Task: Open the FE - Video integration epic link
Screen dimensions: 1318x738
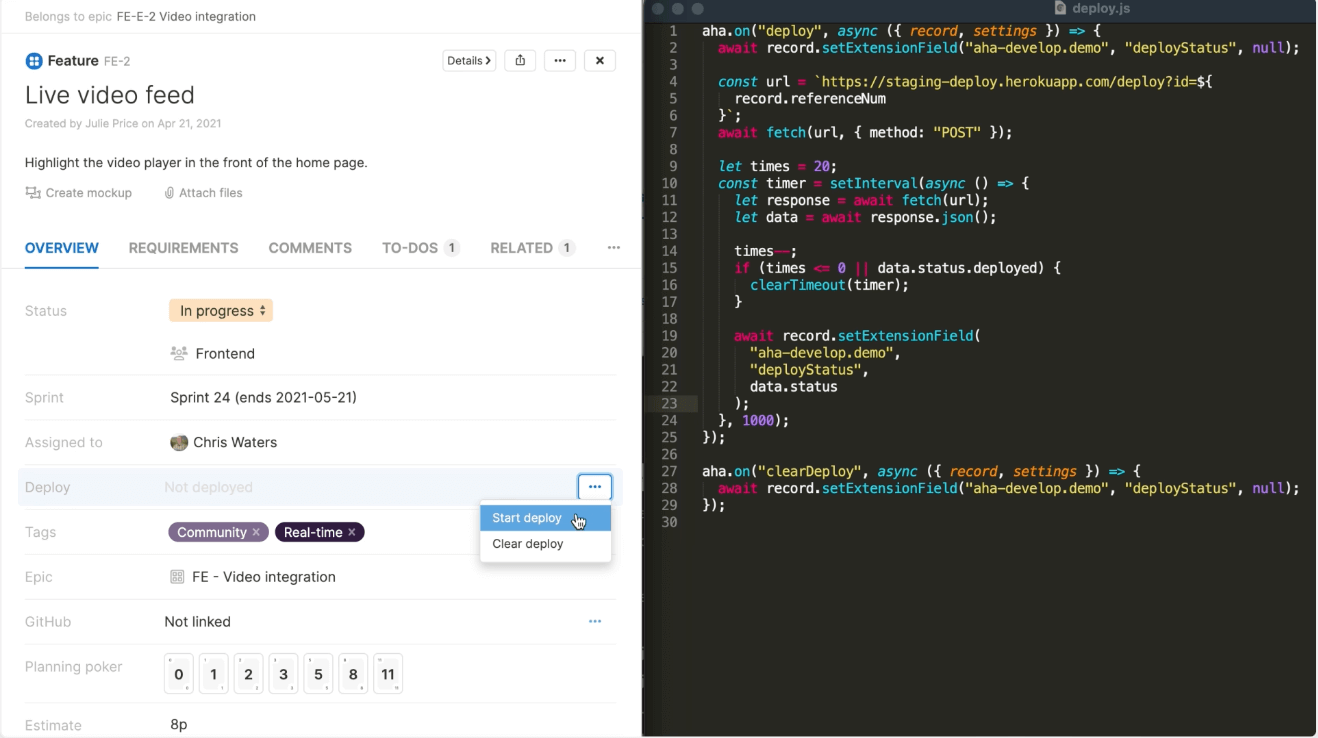Action: 264,577
